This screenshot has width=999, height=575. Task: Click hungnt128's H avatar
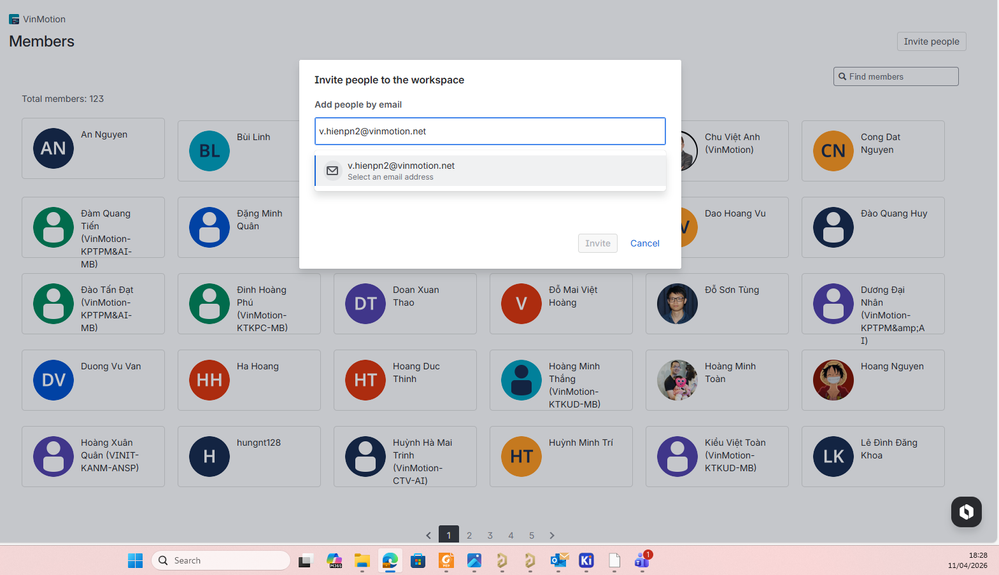(210, 457)
